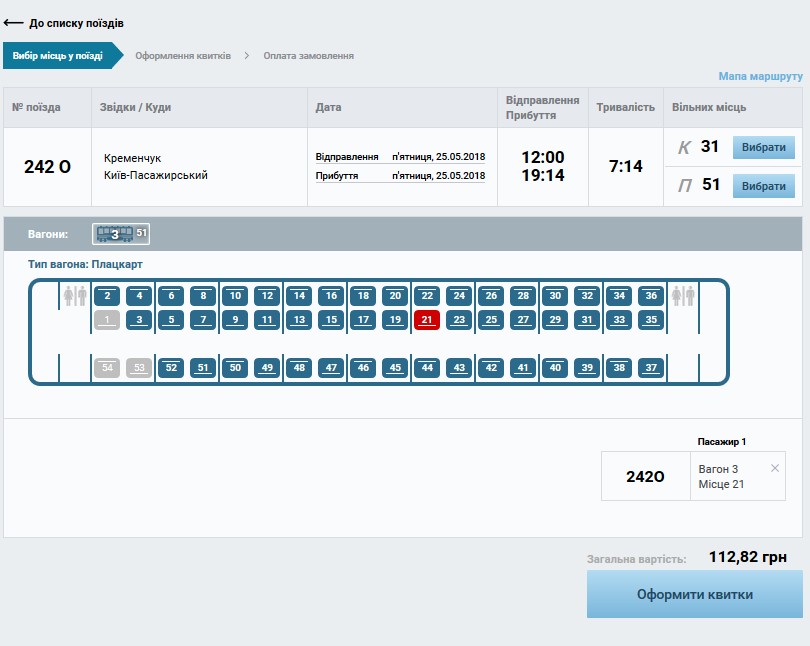Click unavailable grey seat 54

(107, 367)
